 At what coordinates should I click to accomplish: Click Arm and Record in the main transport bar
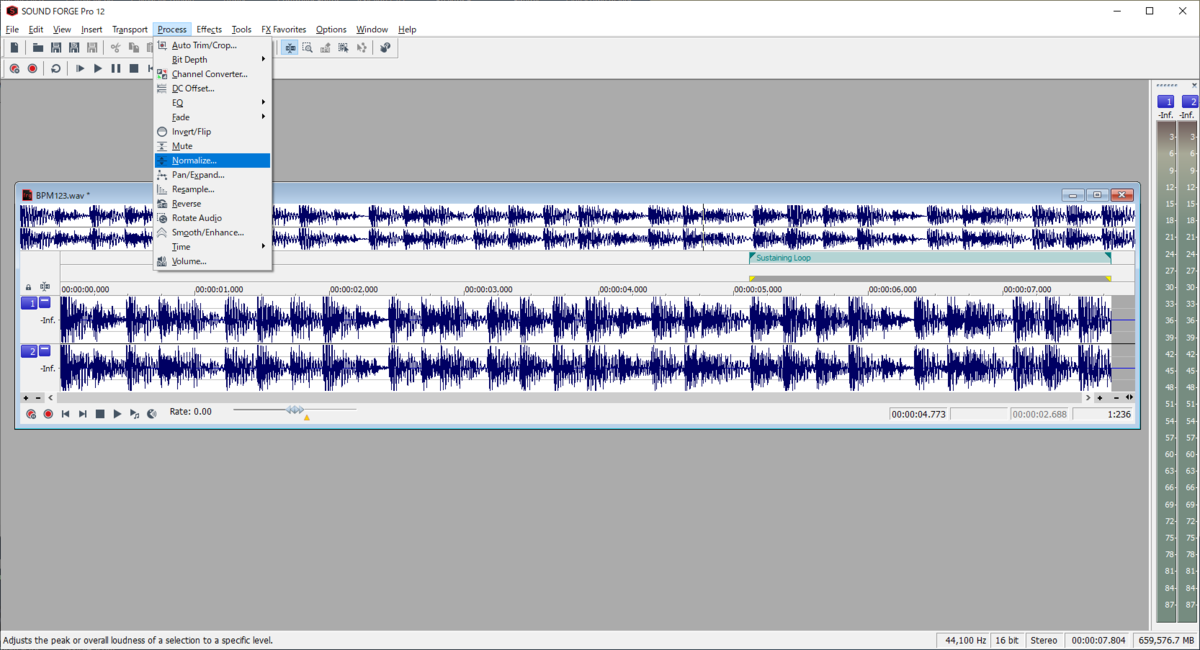point(14,68)
